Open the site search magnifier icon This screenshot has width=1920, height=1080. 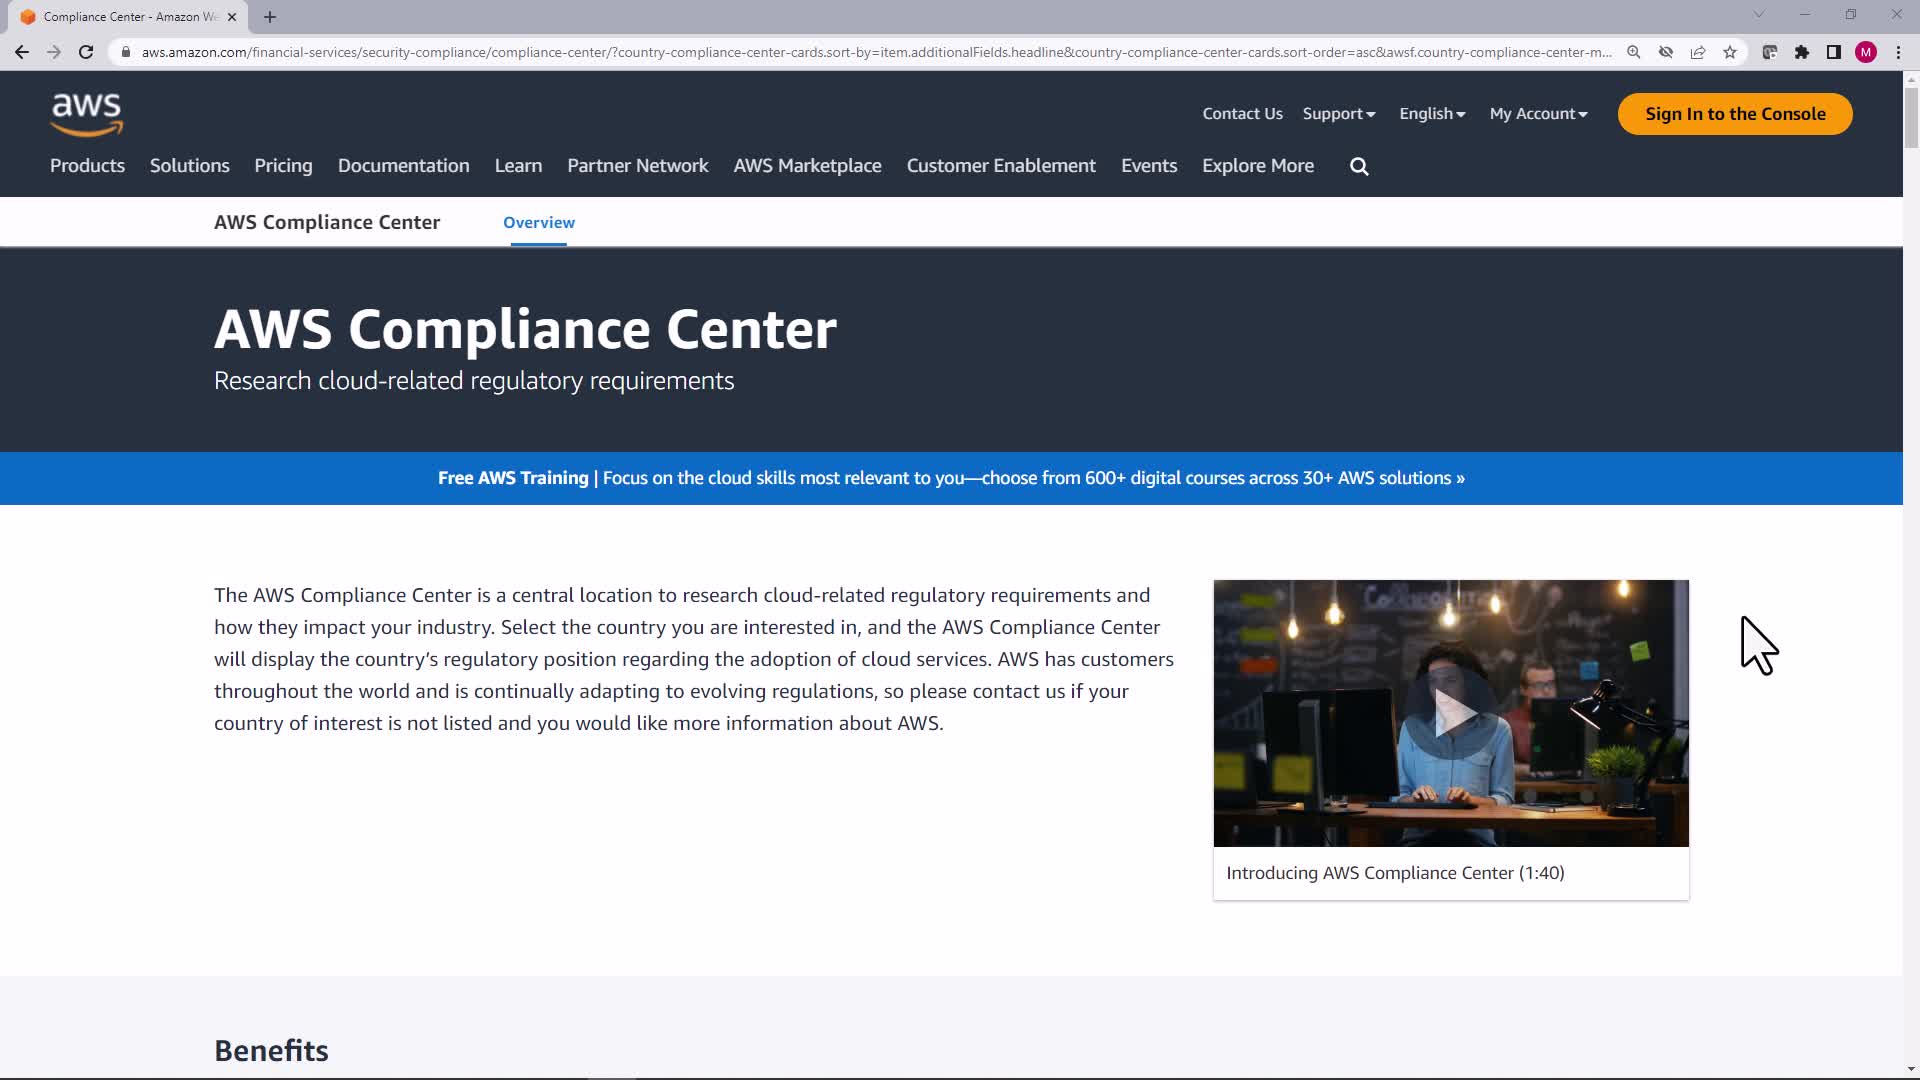pyautogui.click(x=1359, y=167)
